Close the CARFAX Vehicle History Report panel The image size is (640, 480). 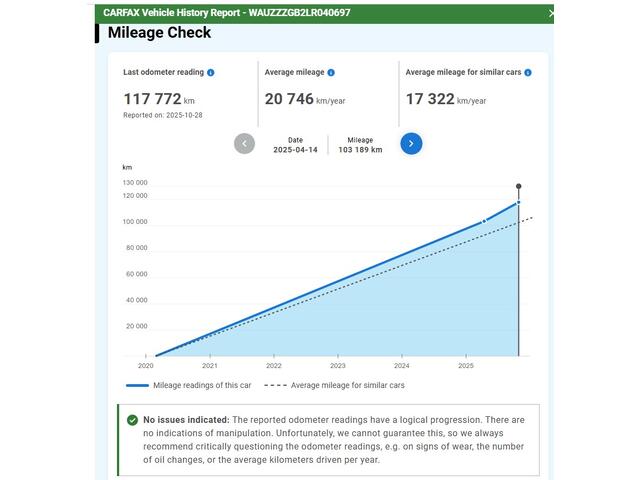pos(551,13)
